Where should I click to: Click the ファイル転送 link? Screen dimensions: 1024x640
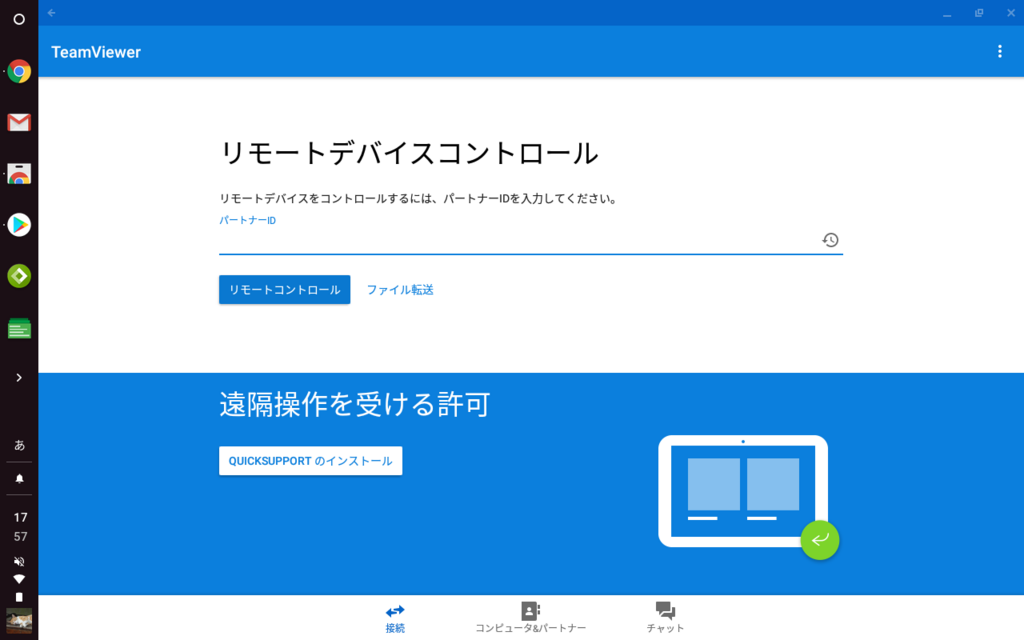point(400,289)
